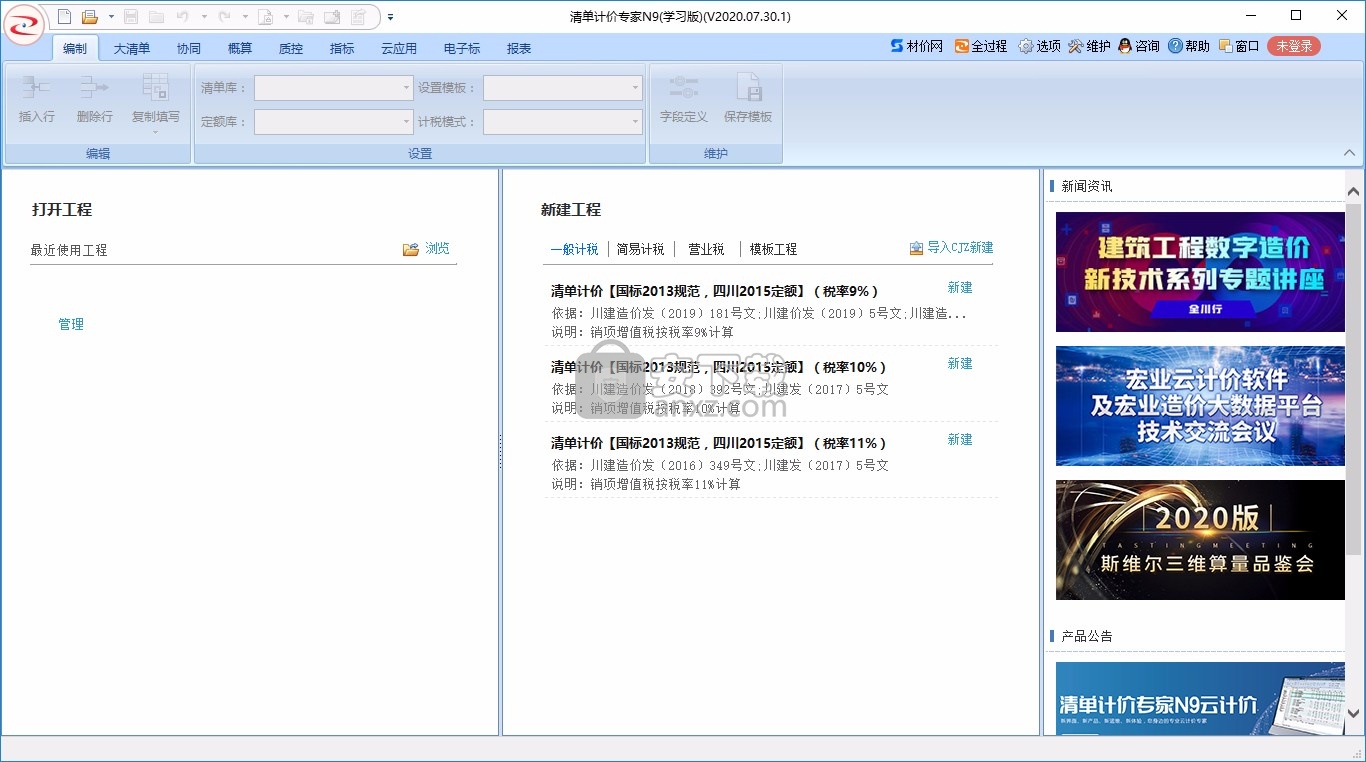Switch to the 电子标 ribbon tab

pos(462,48)
